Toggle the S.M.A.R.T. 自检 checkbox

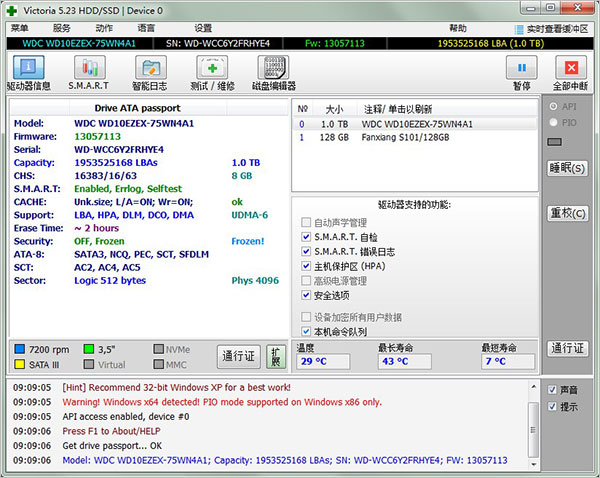307,237
